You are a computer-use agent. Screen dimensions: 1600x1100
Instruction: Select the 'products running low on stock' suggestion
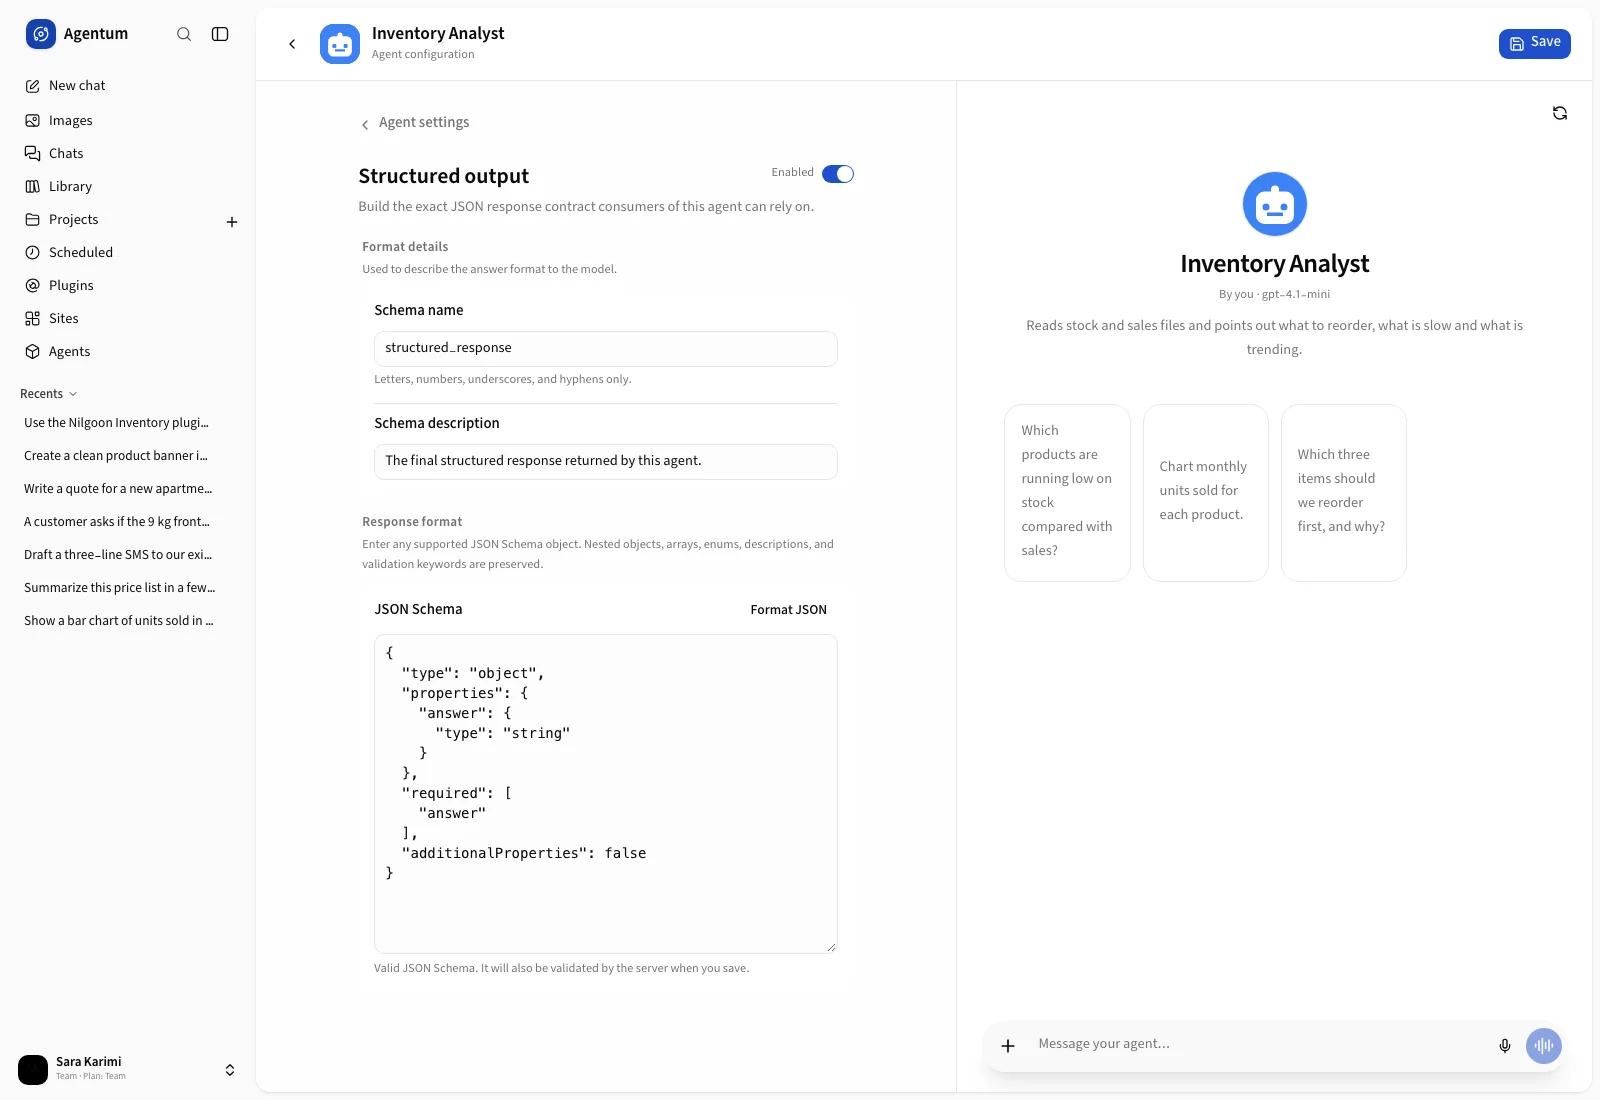[x=1067, y=492]
